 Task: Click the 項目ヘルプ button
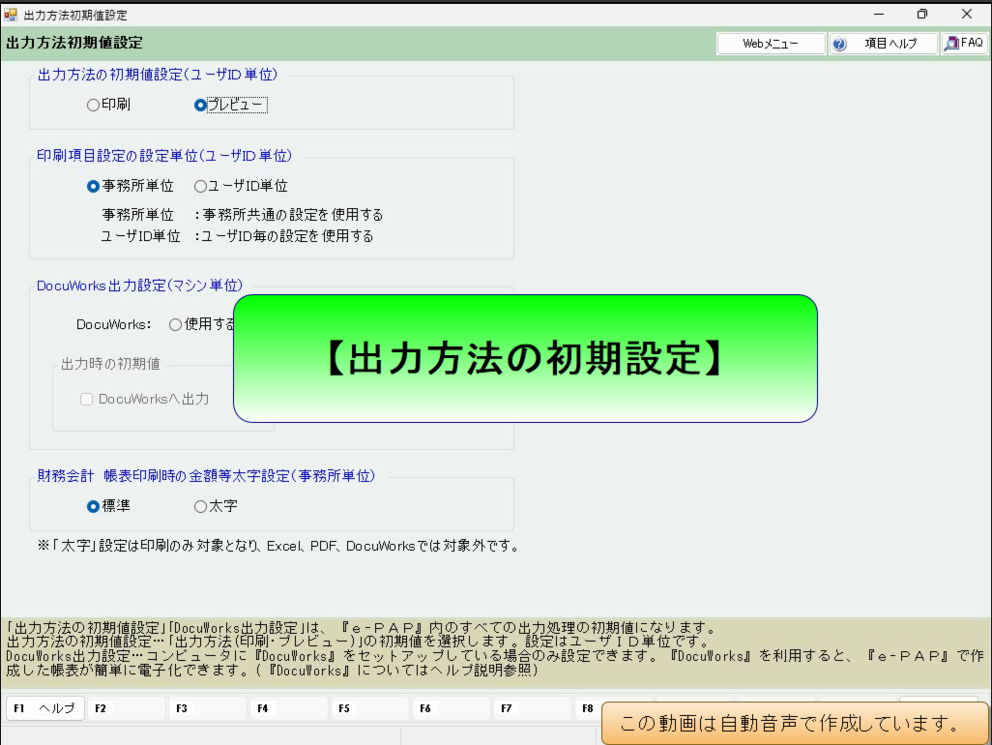[883, 44]
